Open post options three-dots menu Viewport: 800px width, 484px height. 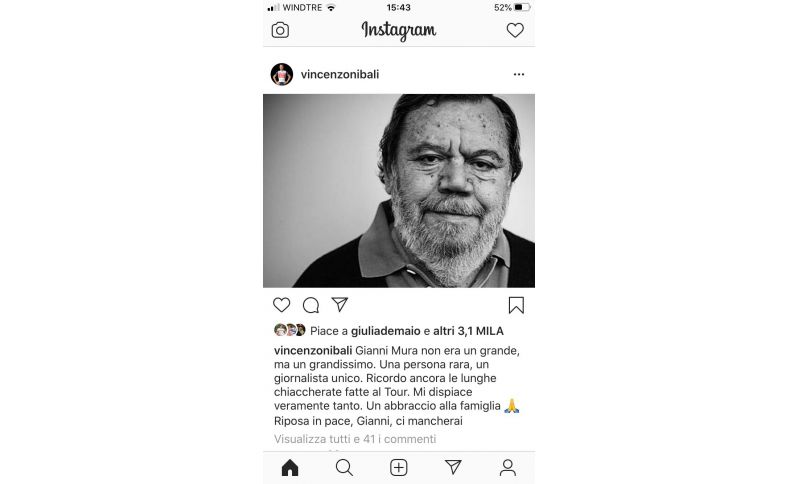[x=519, y=74]
